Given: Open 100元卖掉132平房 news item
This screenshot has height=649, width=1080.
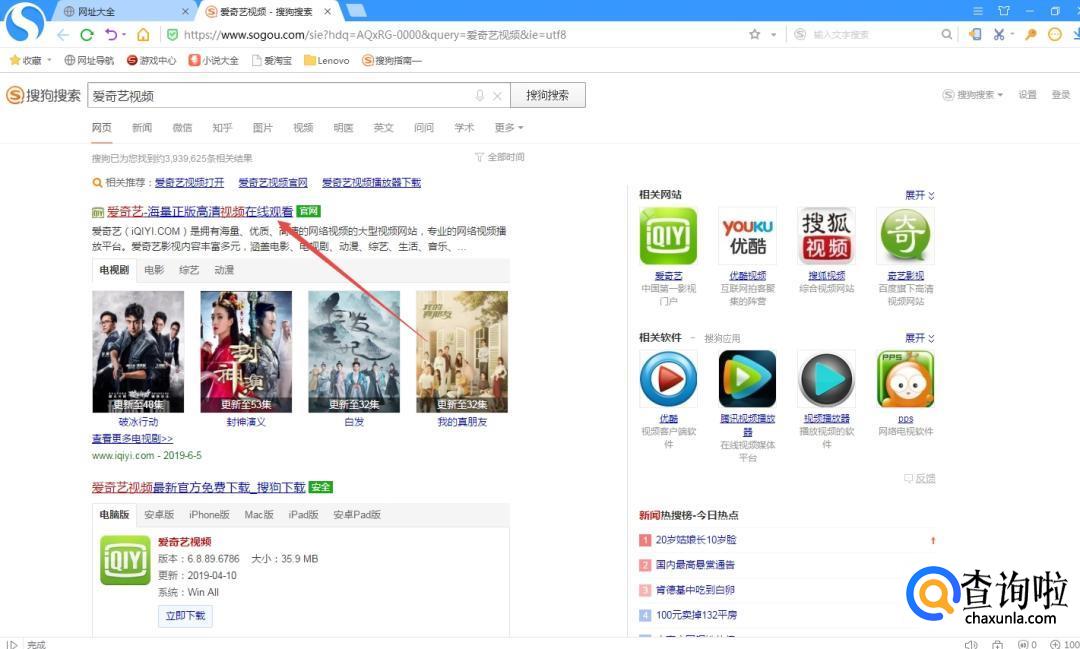Looking at the screenshot, I should [x=696, y=615].
